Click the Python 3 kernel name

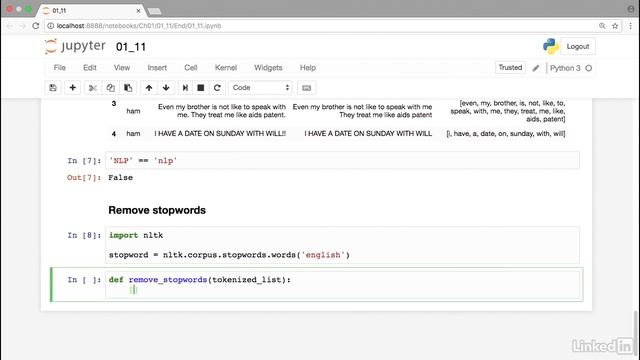point(565,68)
